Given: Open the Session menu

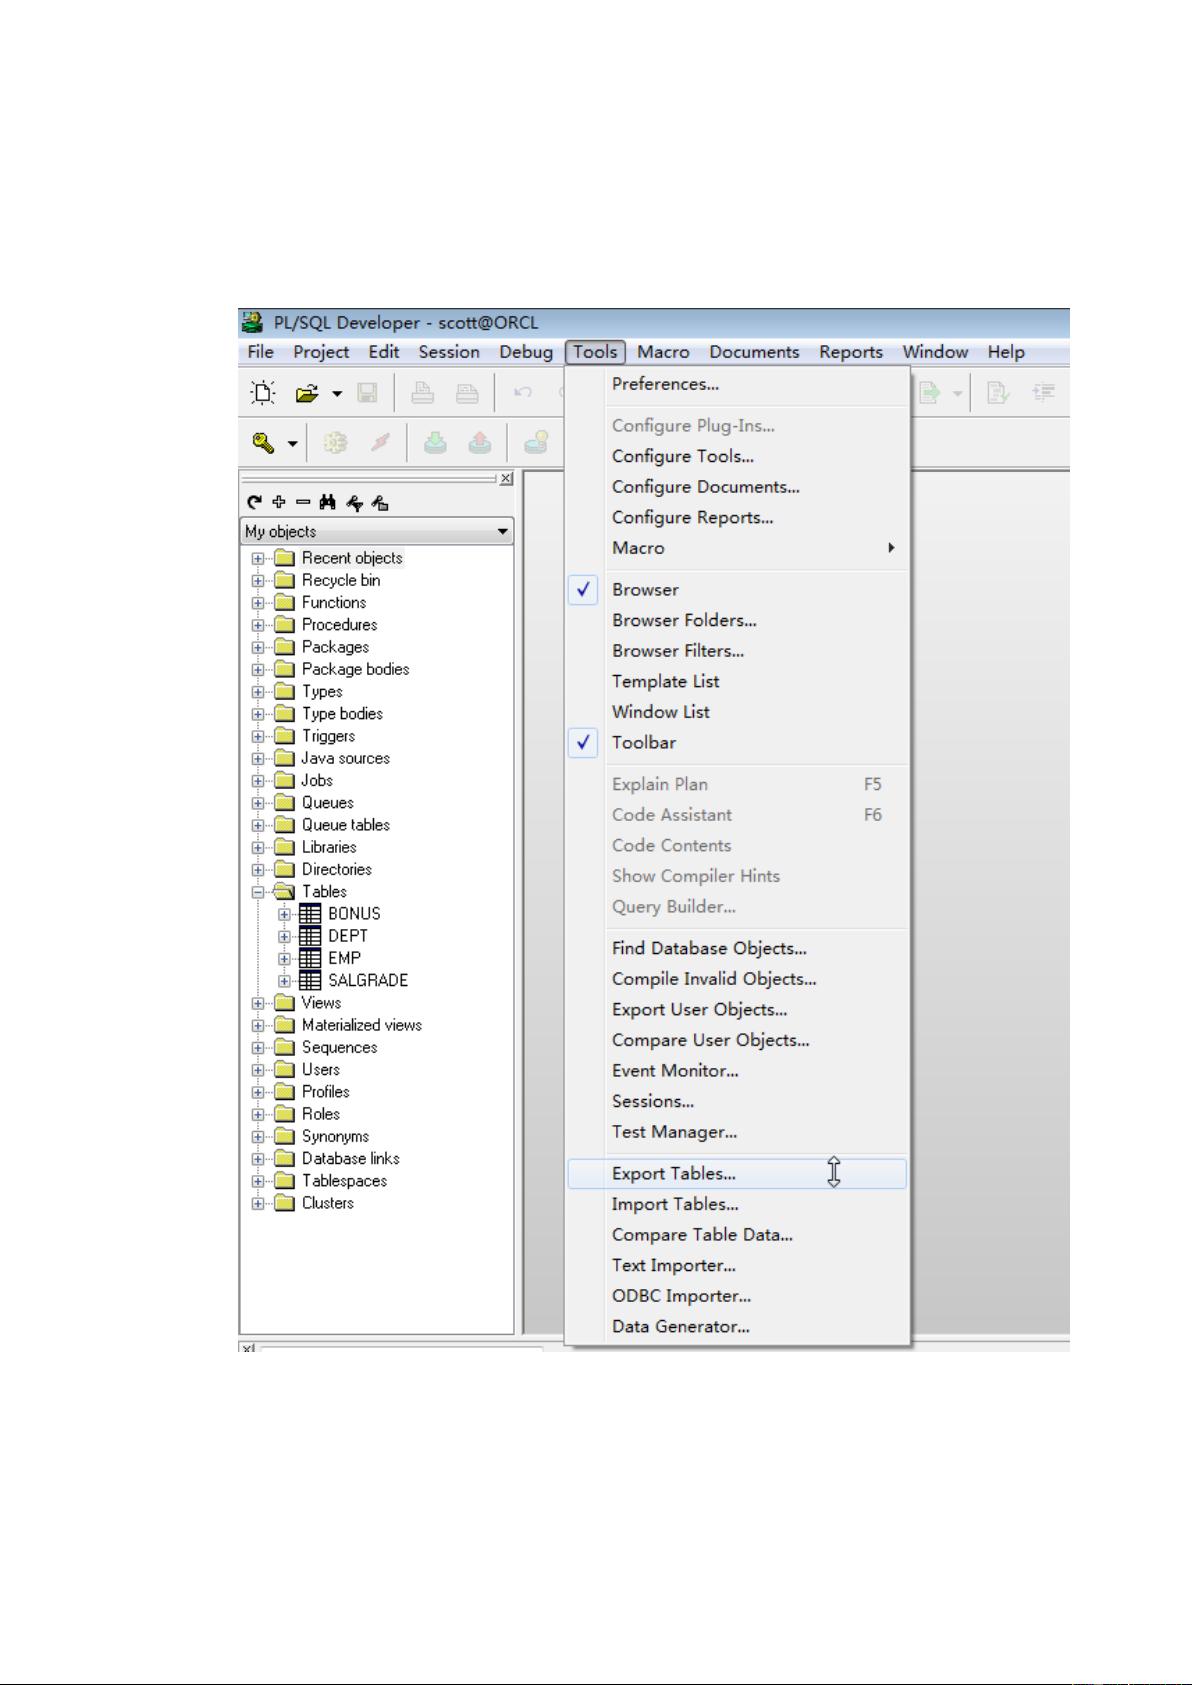Looking at the screenshot, I should (x=449, y=352).
